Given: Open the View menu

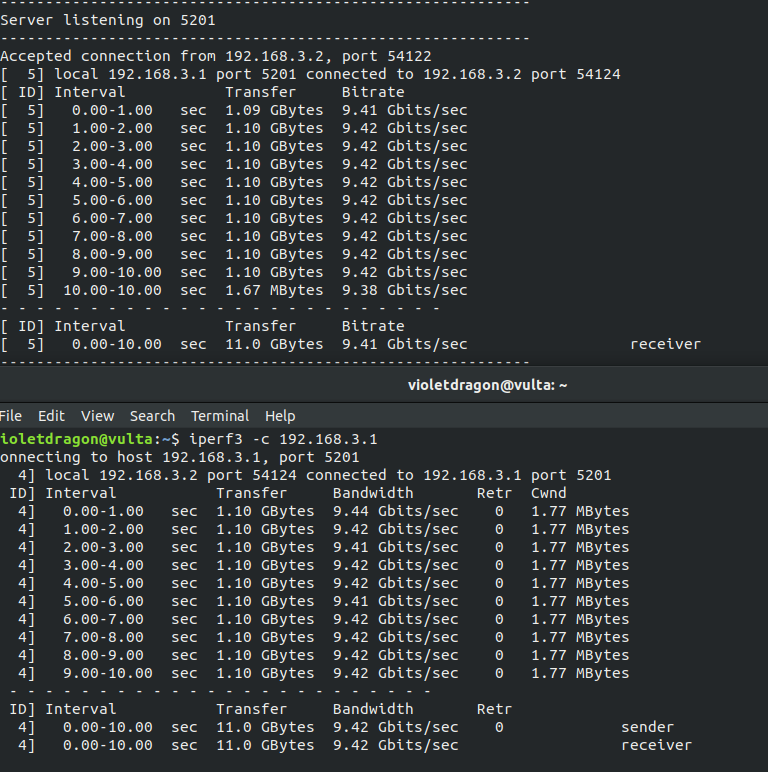Looking at the screenshot, I should coord(97,416).
